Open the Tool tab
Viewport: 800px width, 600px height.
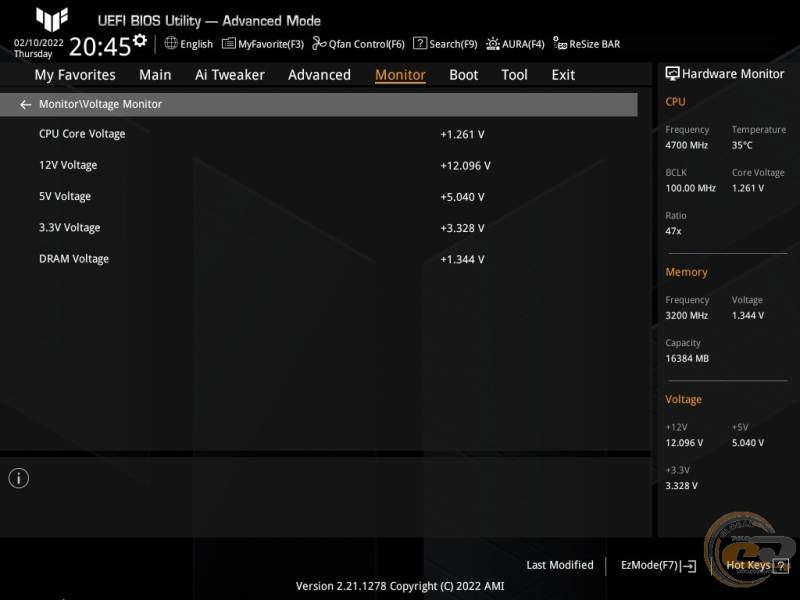coord(514,75)
